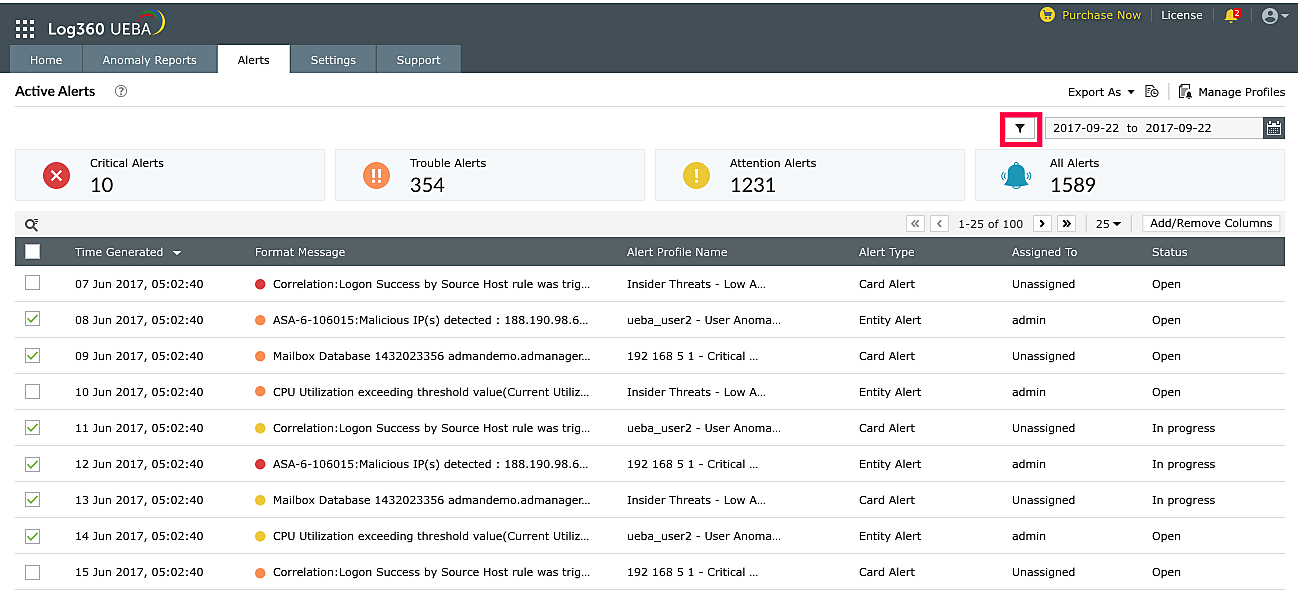
Task: Open the Export As dropdown
Action: (1100, 91)
